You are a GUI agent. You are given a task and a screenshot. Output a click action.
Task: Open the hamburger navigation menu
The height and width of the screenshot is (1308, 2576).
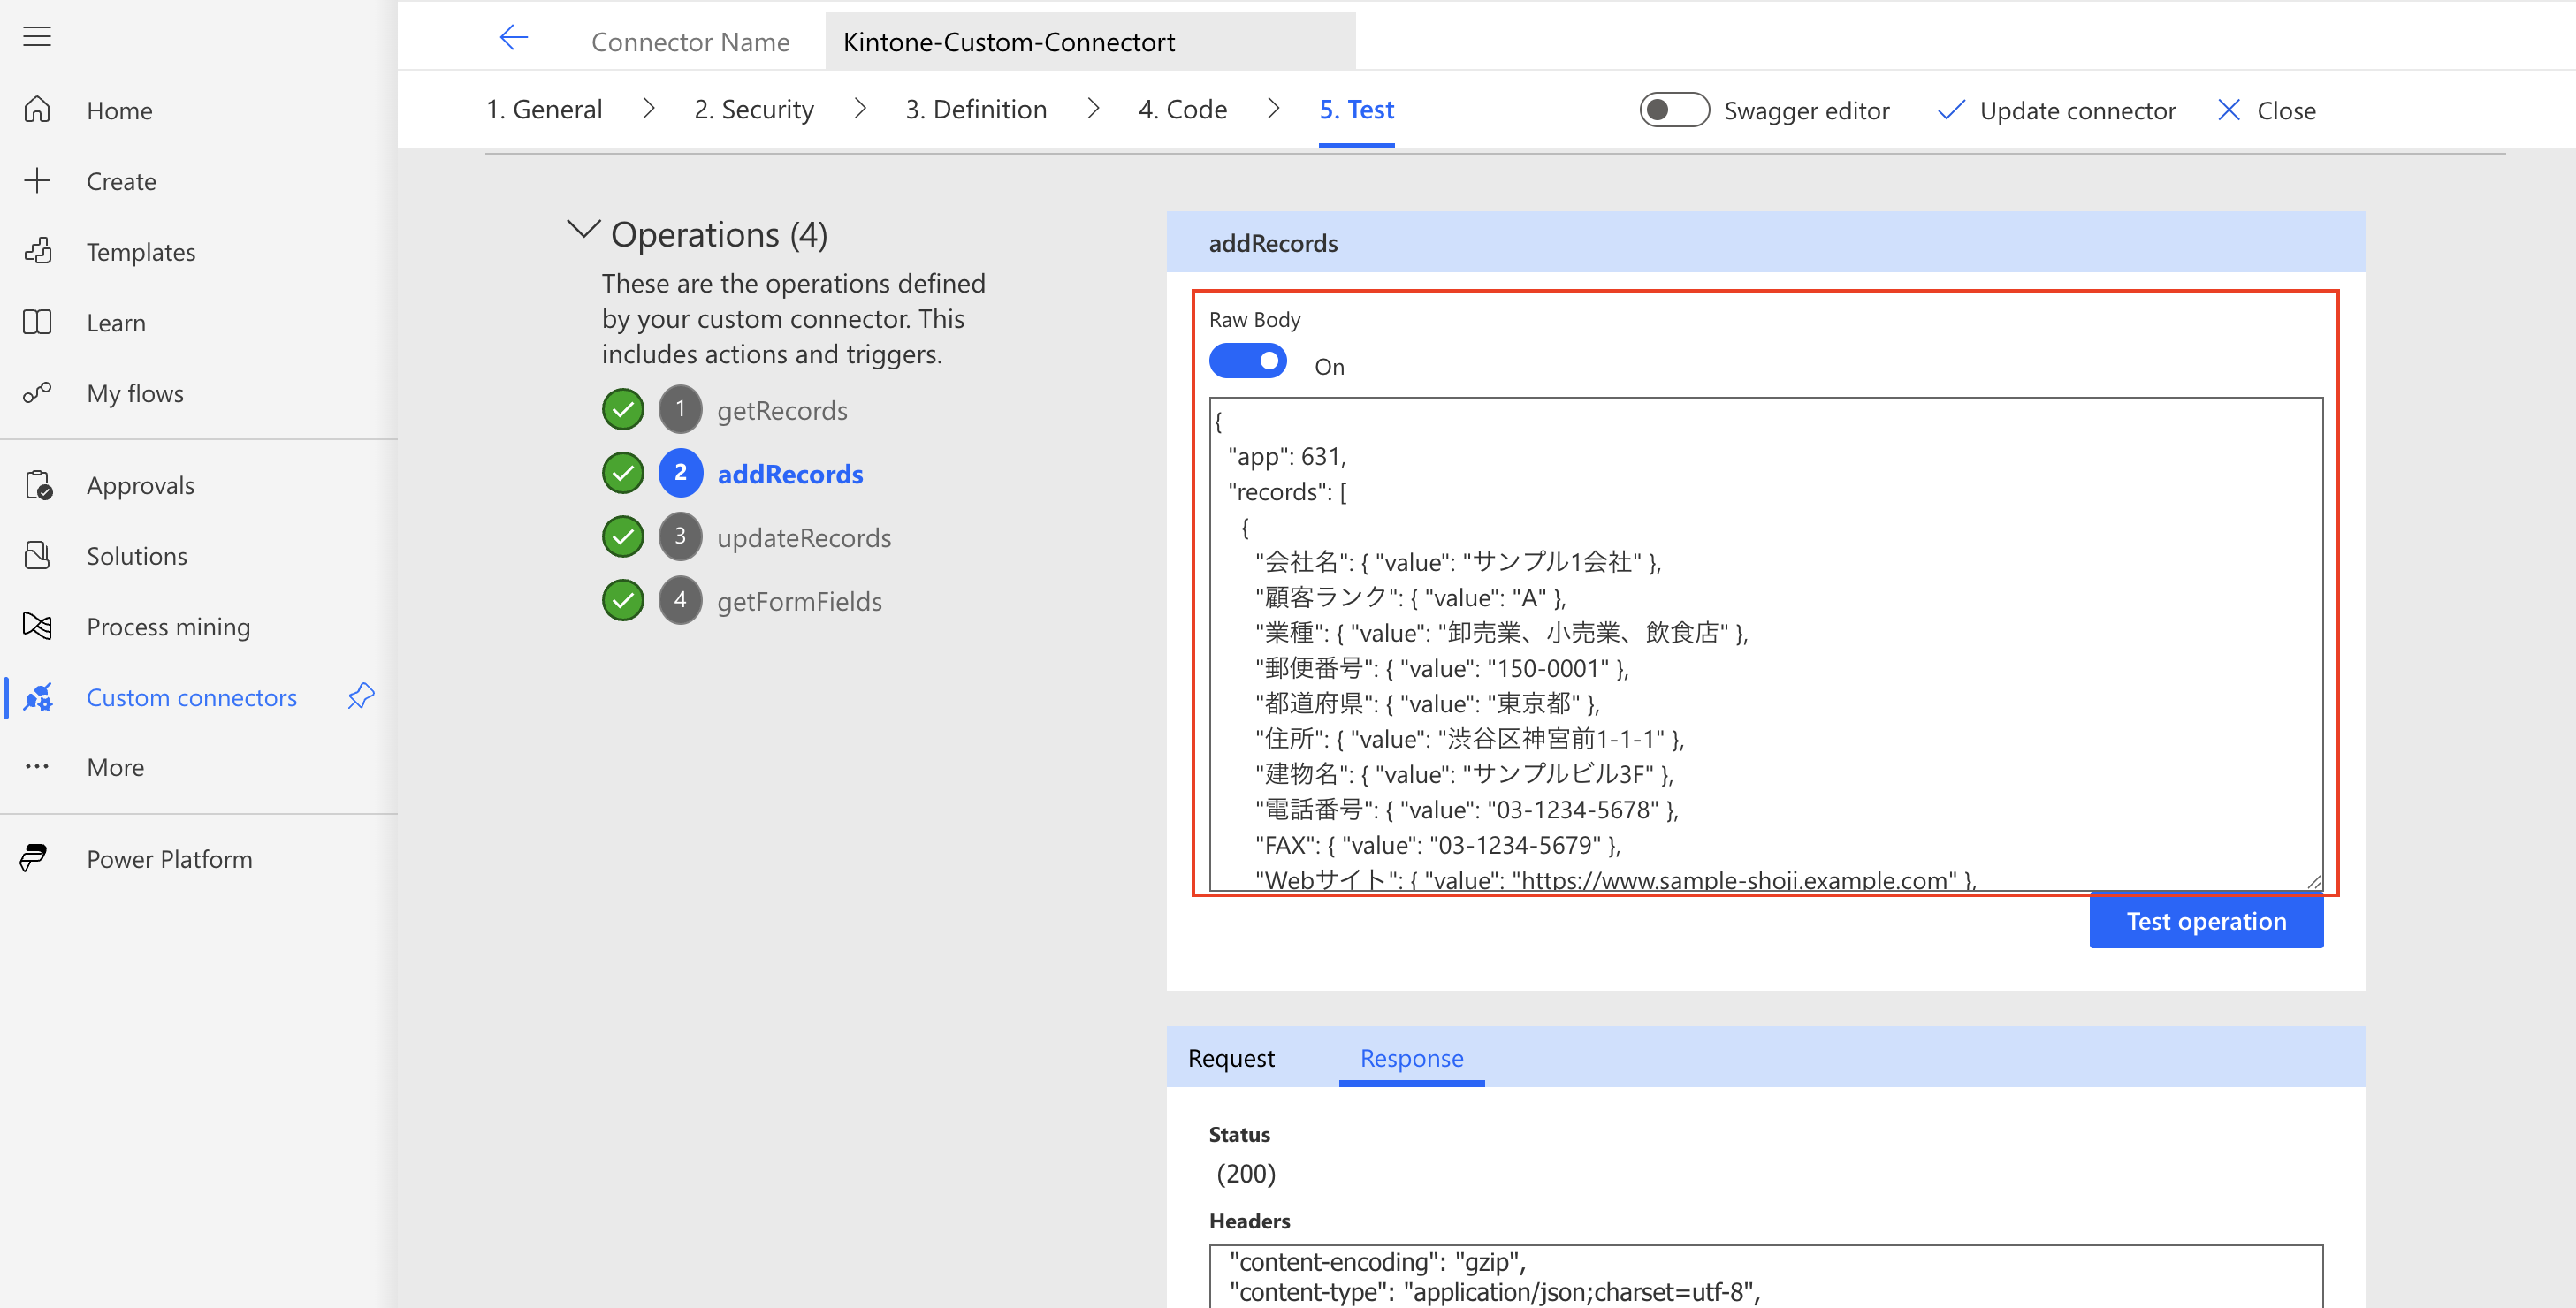point(37,36)
